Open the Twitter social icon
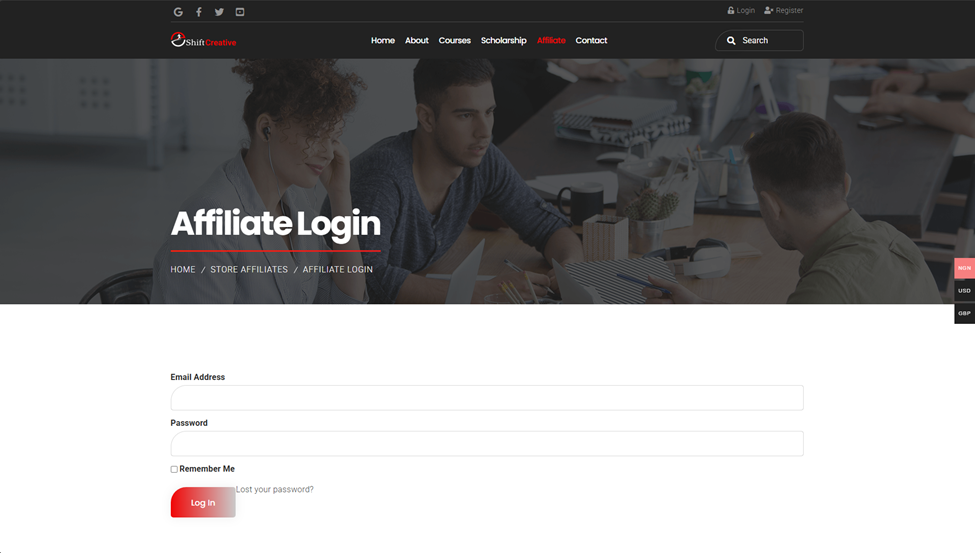 [x=219, y=12]
